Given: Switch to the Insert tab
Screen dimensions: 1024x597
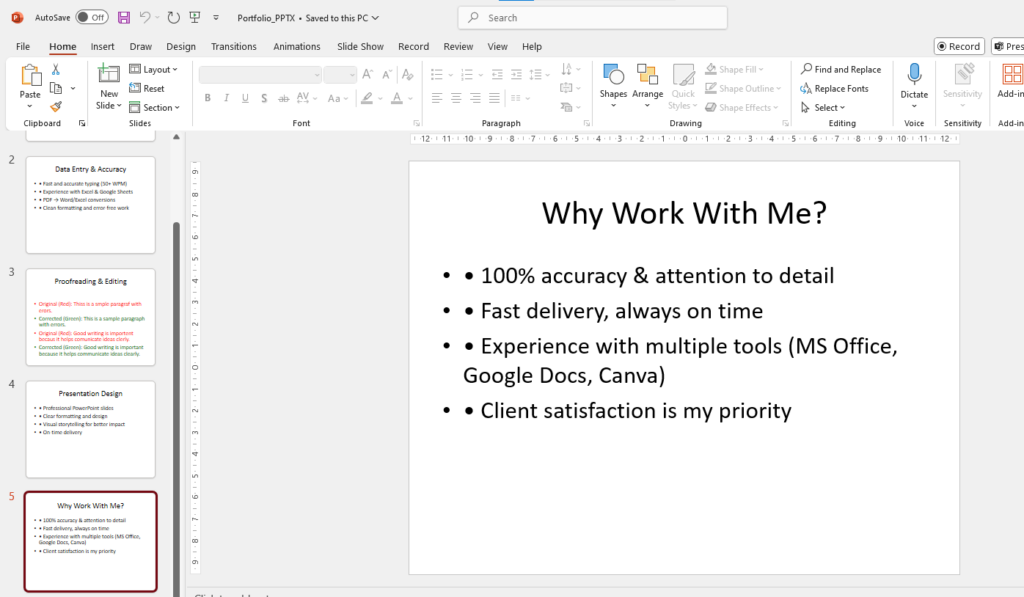Looking at the screenshot, I should click(103, 46).
